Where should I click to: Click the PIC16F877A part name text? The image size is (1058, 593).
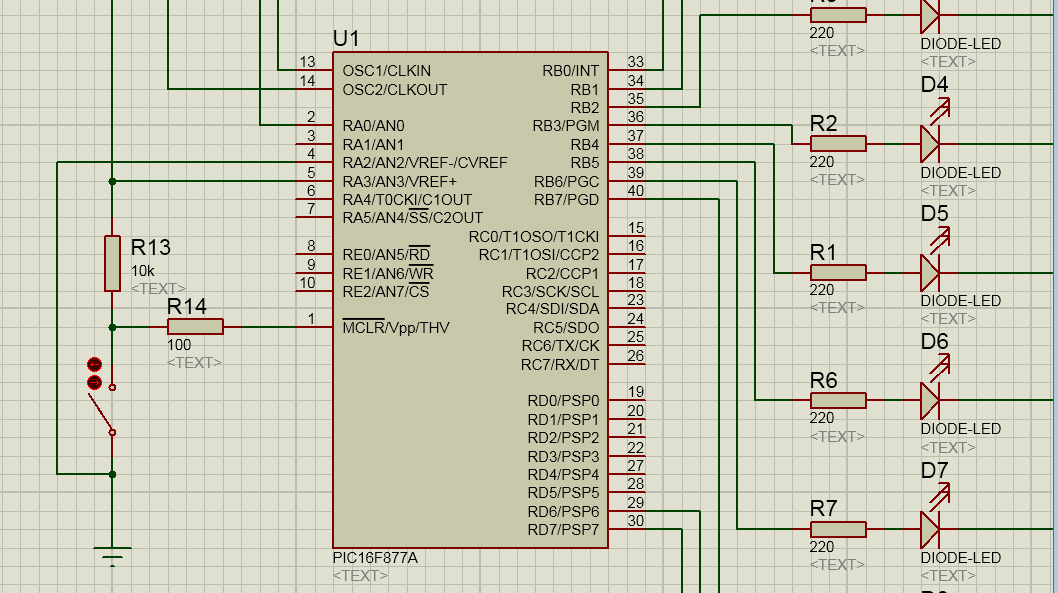pos(375,558)
